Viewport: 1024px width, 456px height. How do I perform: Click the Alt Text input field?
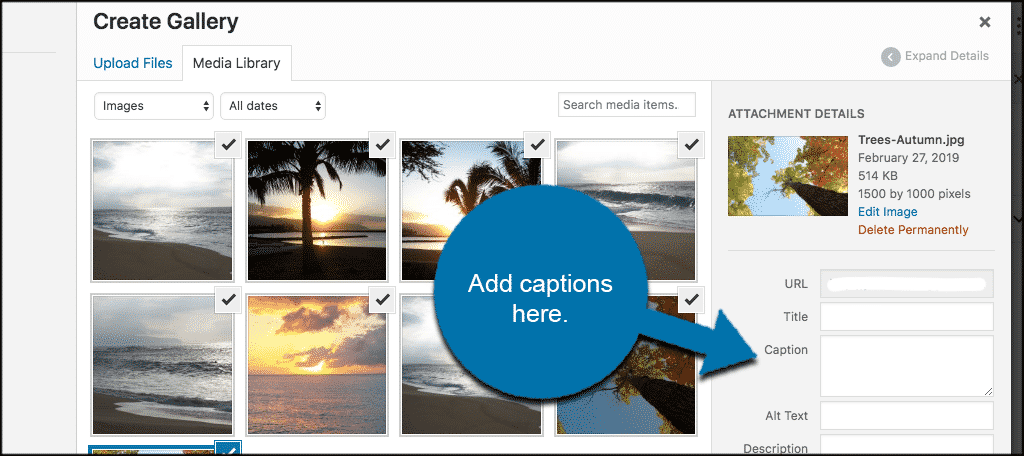(906, 415)
